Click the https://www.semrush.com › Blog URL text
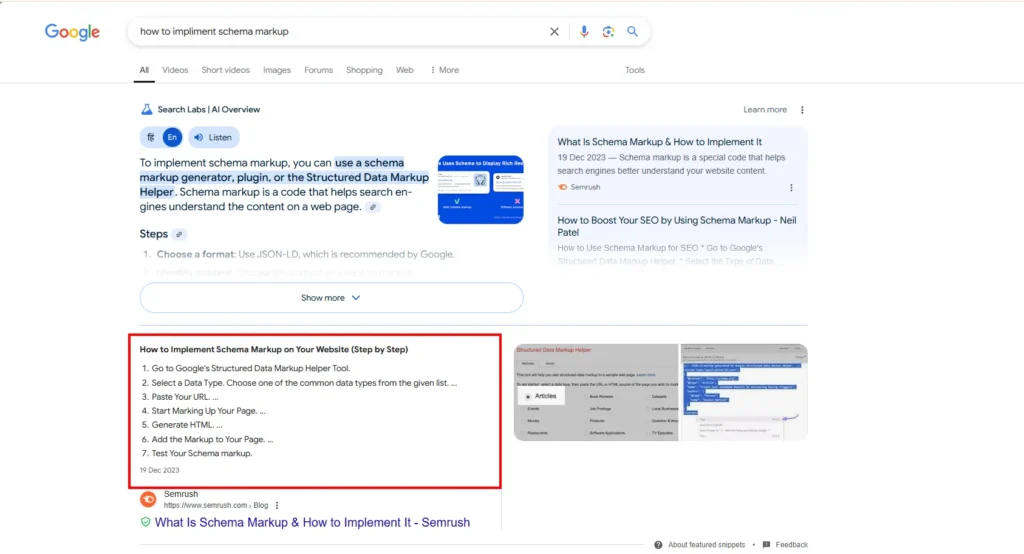1024x554 pixels. tap(216, 505)
